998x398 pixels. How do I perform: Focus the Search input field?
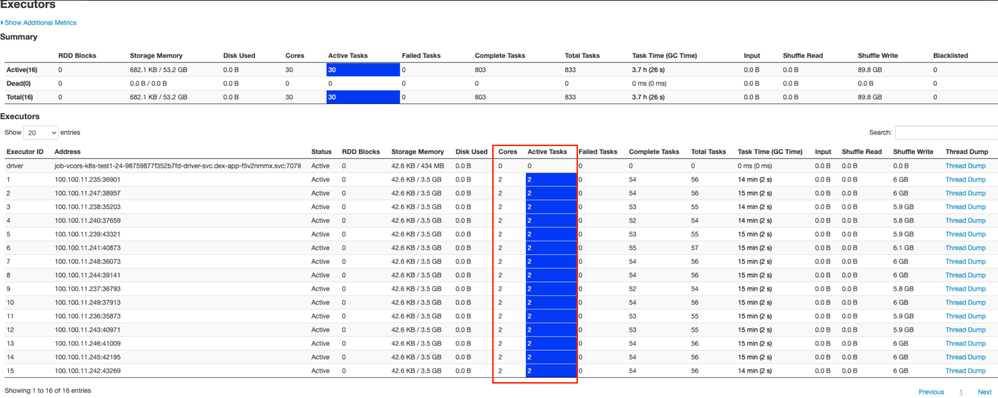tap(946, 132)
